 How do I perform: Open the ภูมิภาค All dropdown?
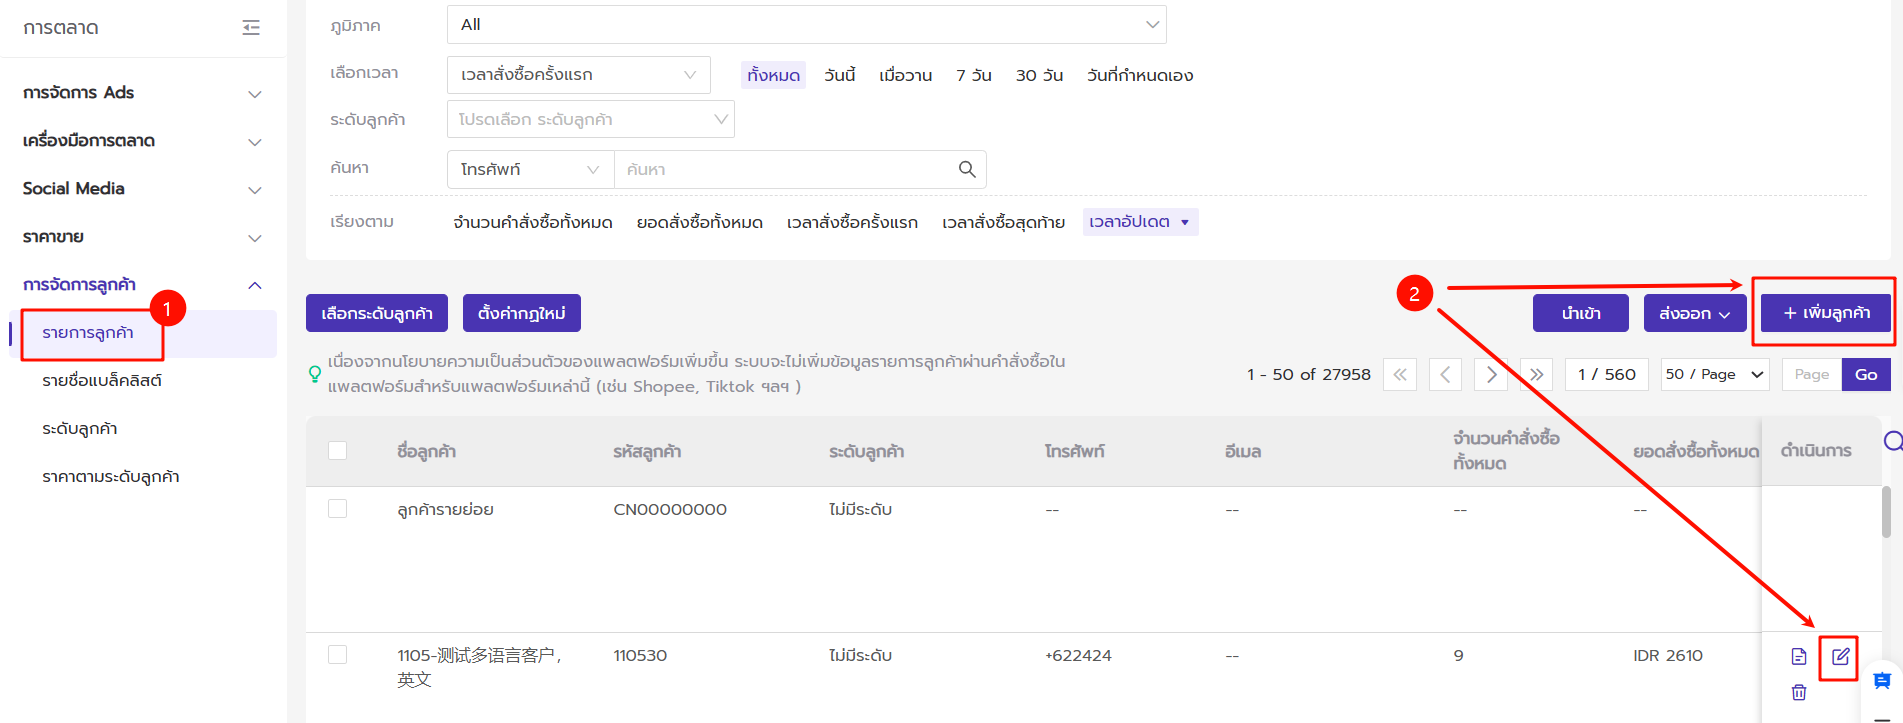pos(806,25)
